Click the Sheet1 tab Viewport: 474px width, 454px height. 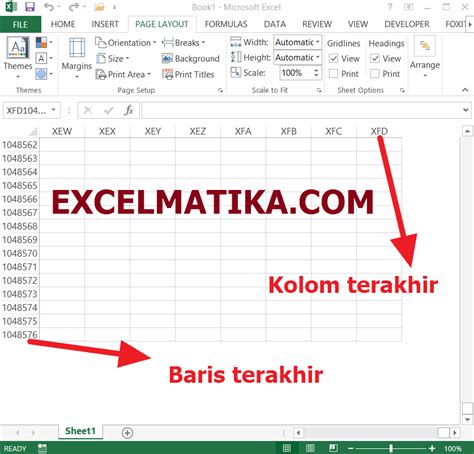pyautogui.click(x=80, y=431)
